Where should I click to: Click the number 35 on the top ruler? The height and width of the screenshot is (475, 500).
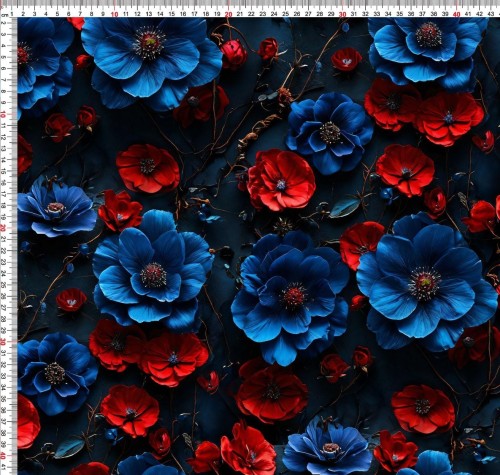[x=399, y=14]
